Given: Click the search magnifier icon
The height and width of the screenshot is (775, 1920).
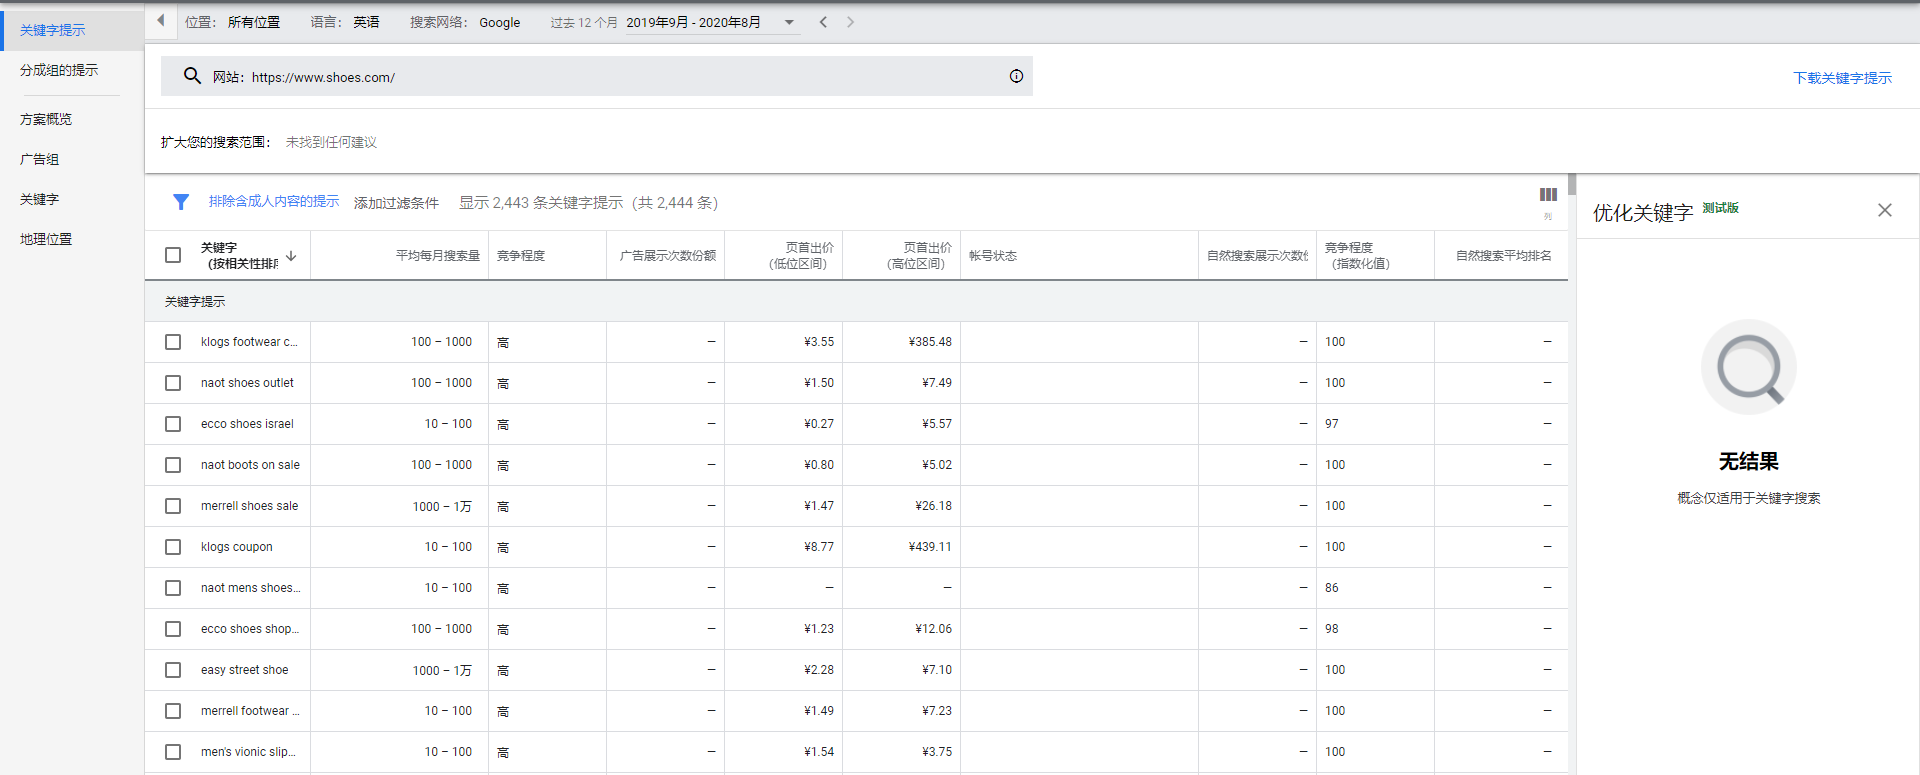Looking at the screenshot, I should [x=192, y=76].
